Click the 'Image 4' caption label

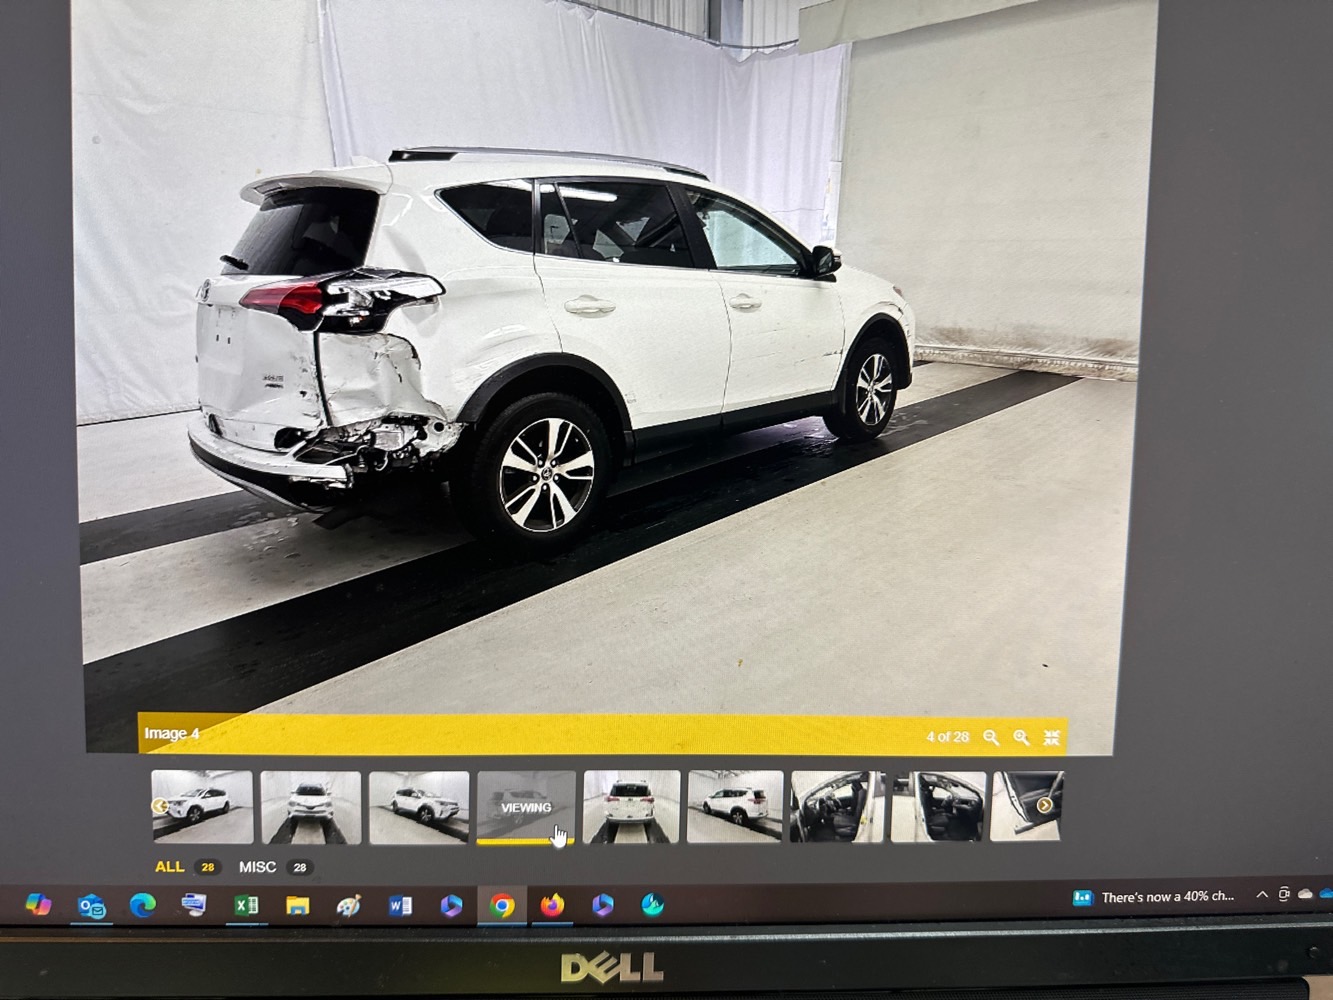[172, 733]
